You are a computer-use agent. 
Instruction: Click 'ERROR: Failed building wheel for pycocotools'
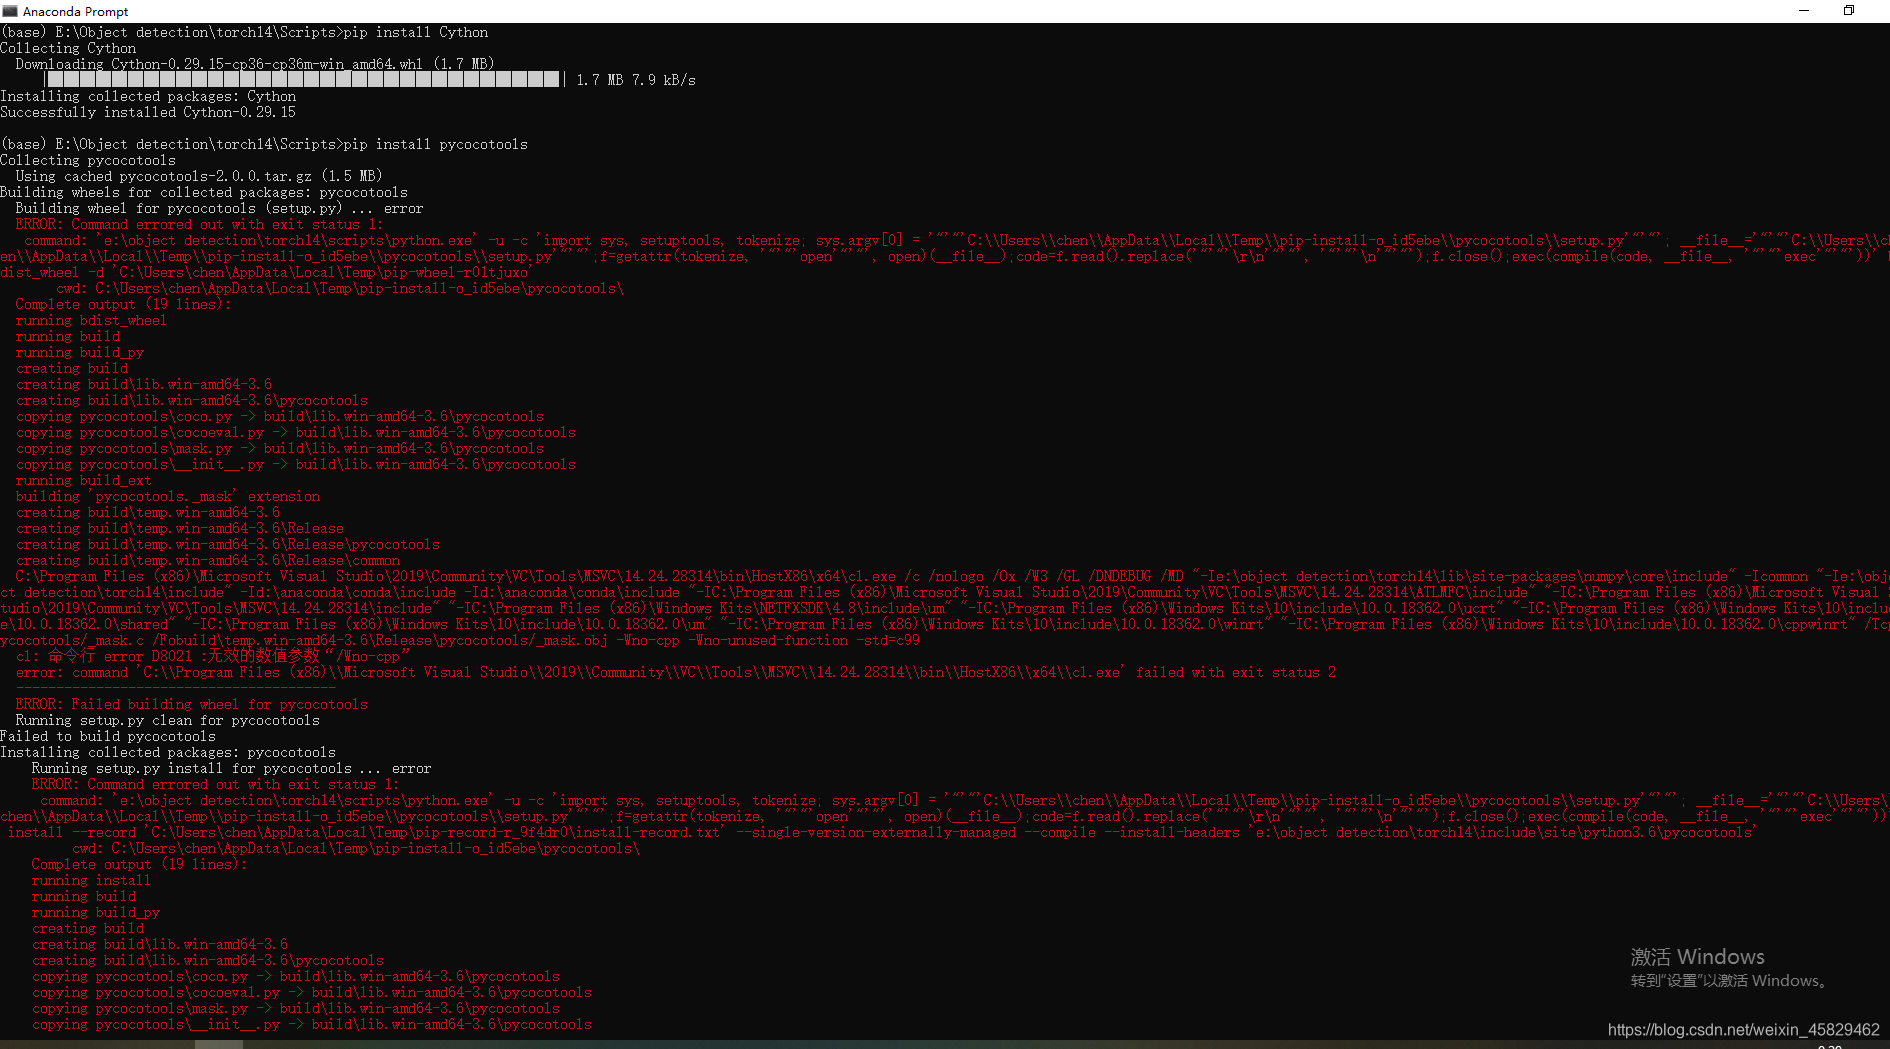191,704
